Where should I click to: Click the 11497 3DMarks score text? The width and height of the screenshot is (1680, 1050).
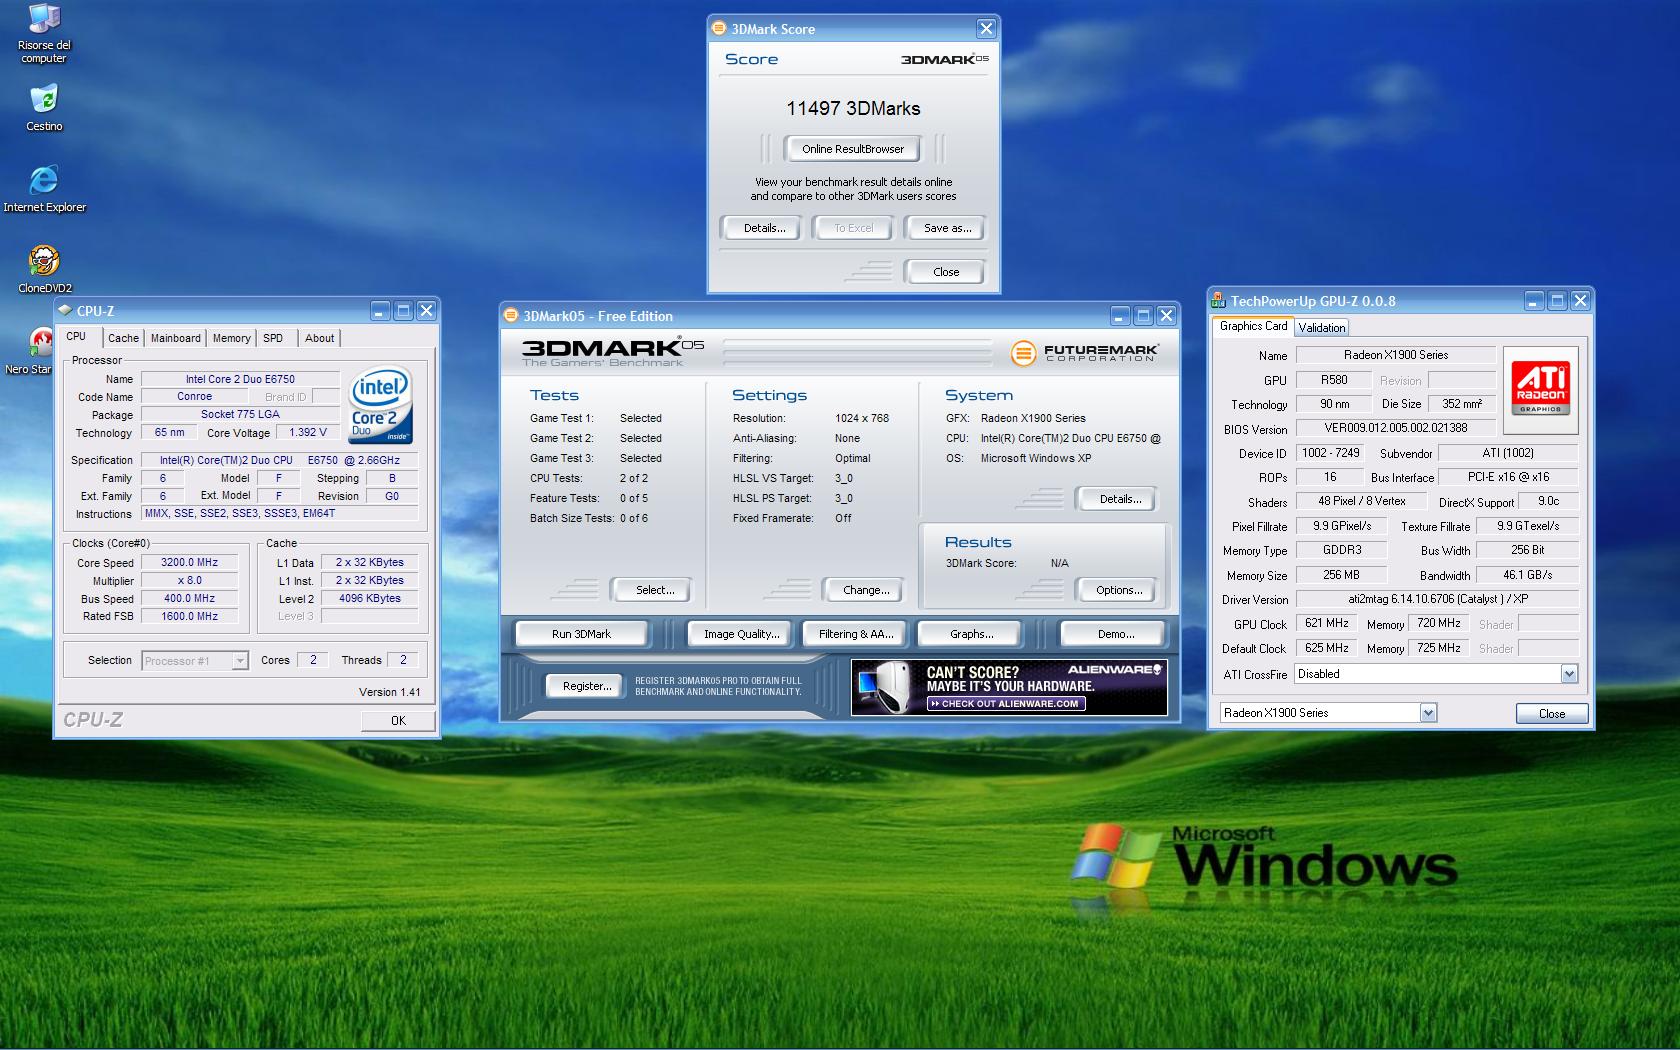pos(853,108)
